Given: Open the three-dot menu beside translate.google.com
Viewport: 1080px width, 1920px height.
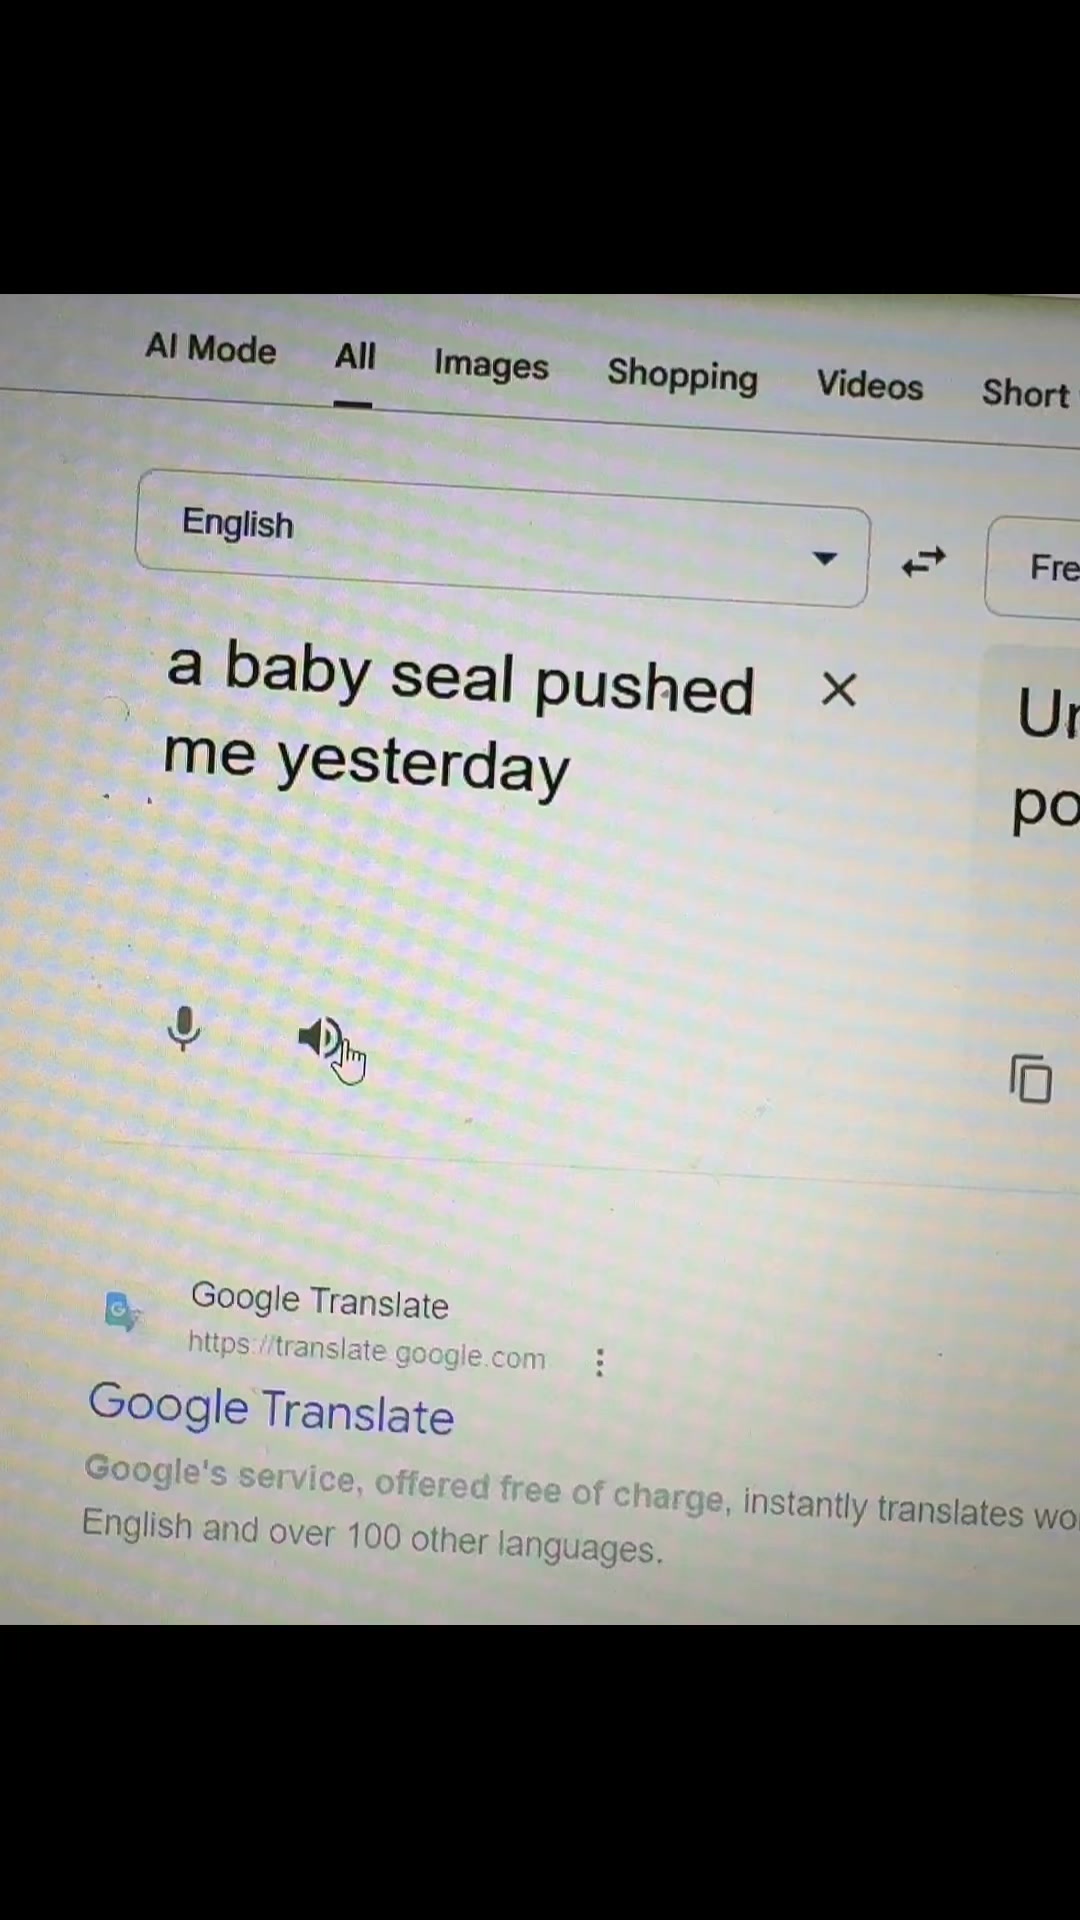Looking at the screenshot, I should click(600, 1362).
